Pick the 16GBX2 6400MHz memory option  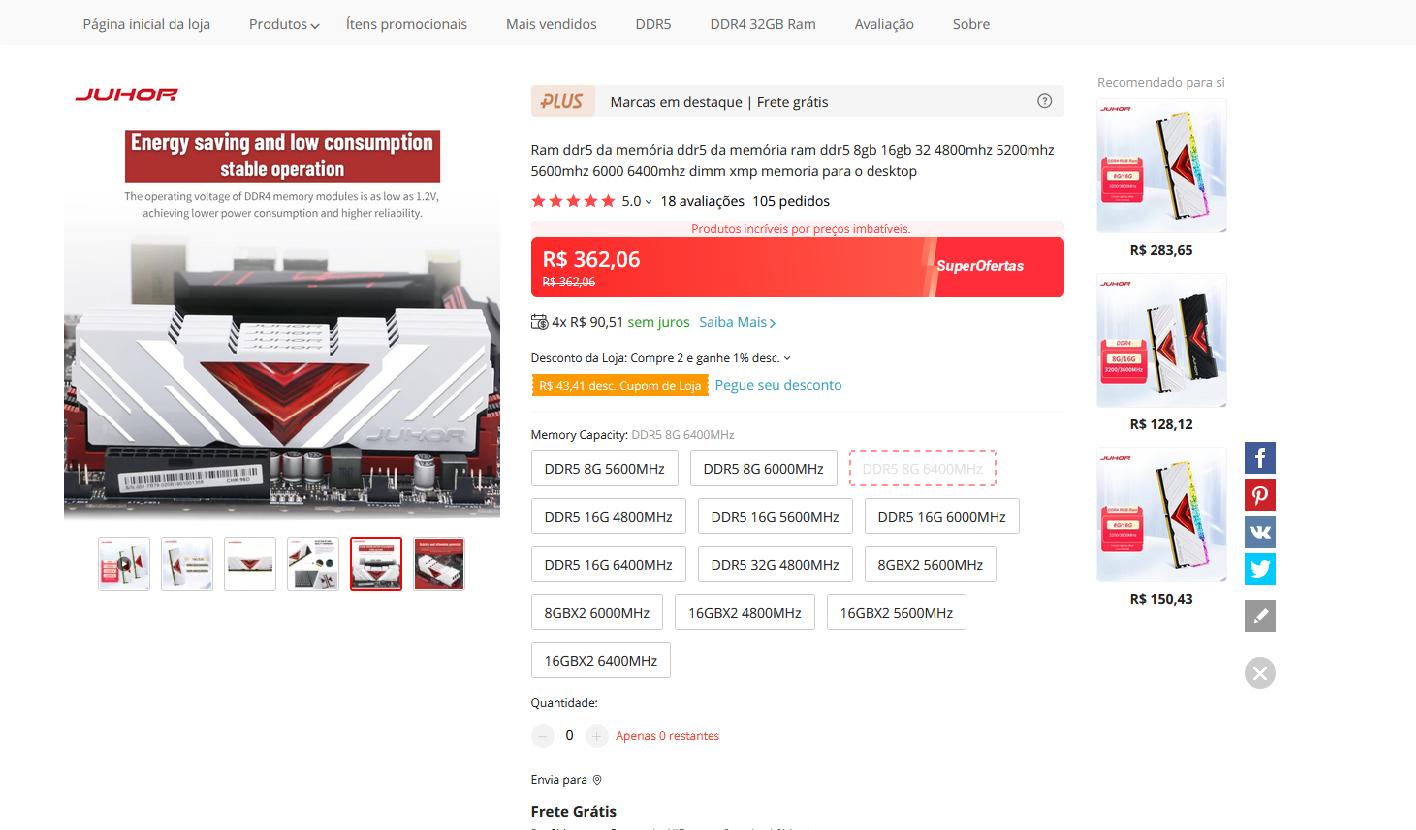600,661
